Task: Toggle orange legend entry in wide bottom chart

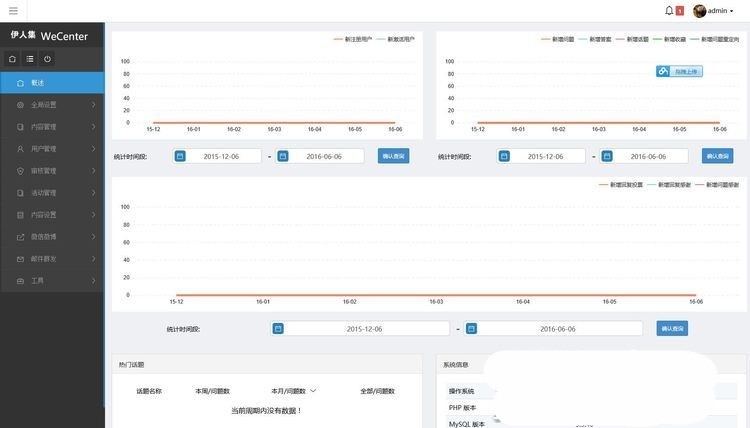Action: pos(621,185)
